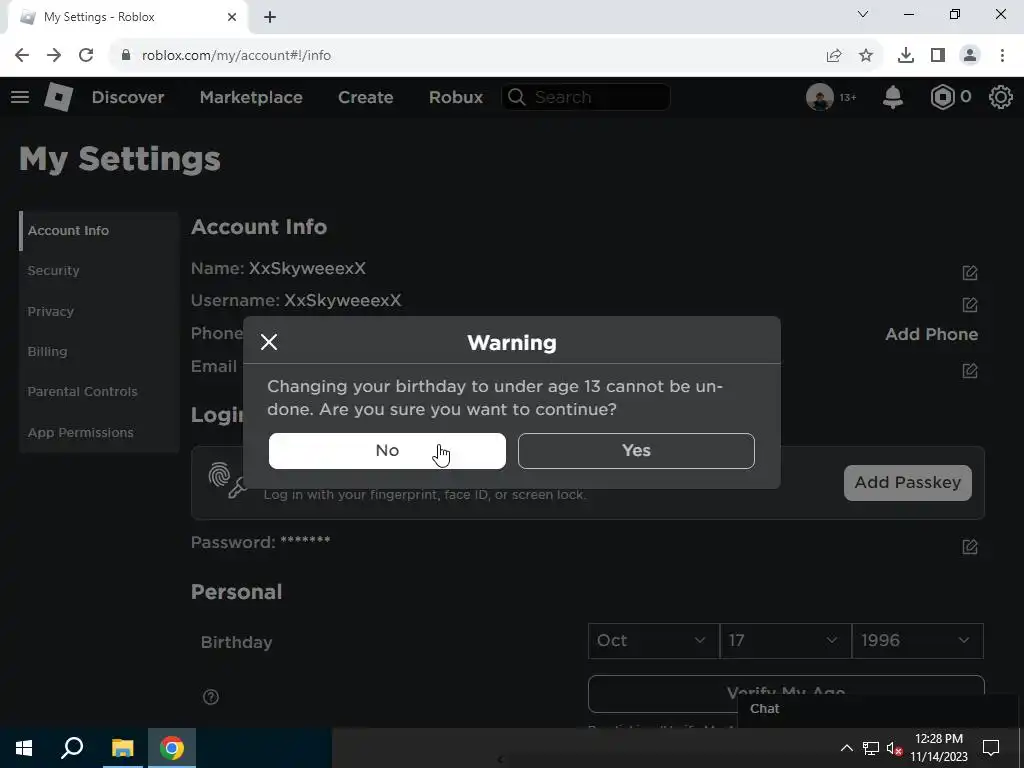Viewport: 1024px width, 768px height.
Task: Edit the Email pencil icon
Action: [970, 371]
